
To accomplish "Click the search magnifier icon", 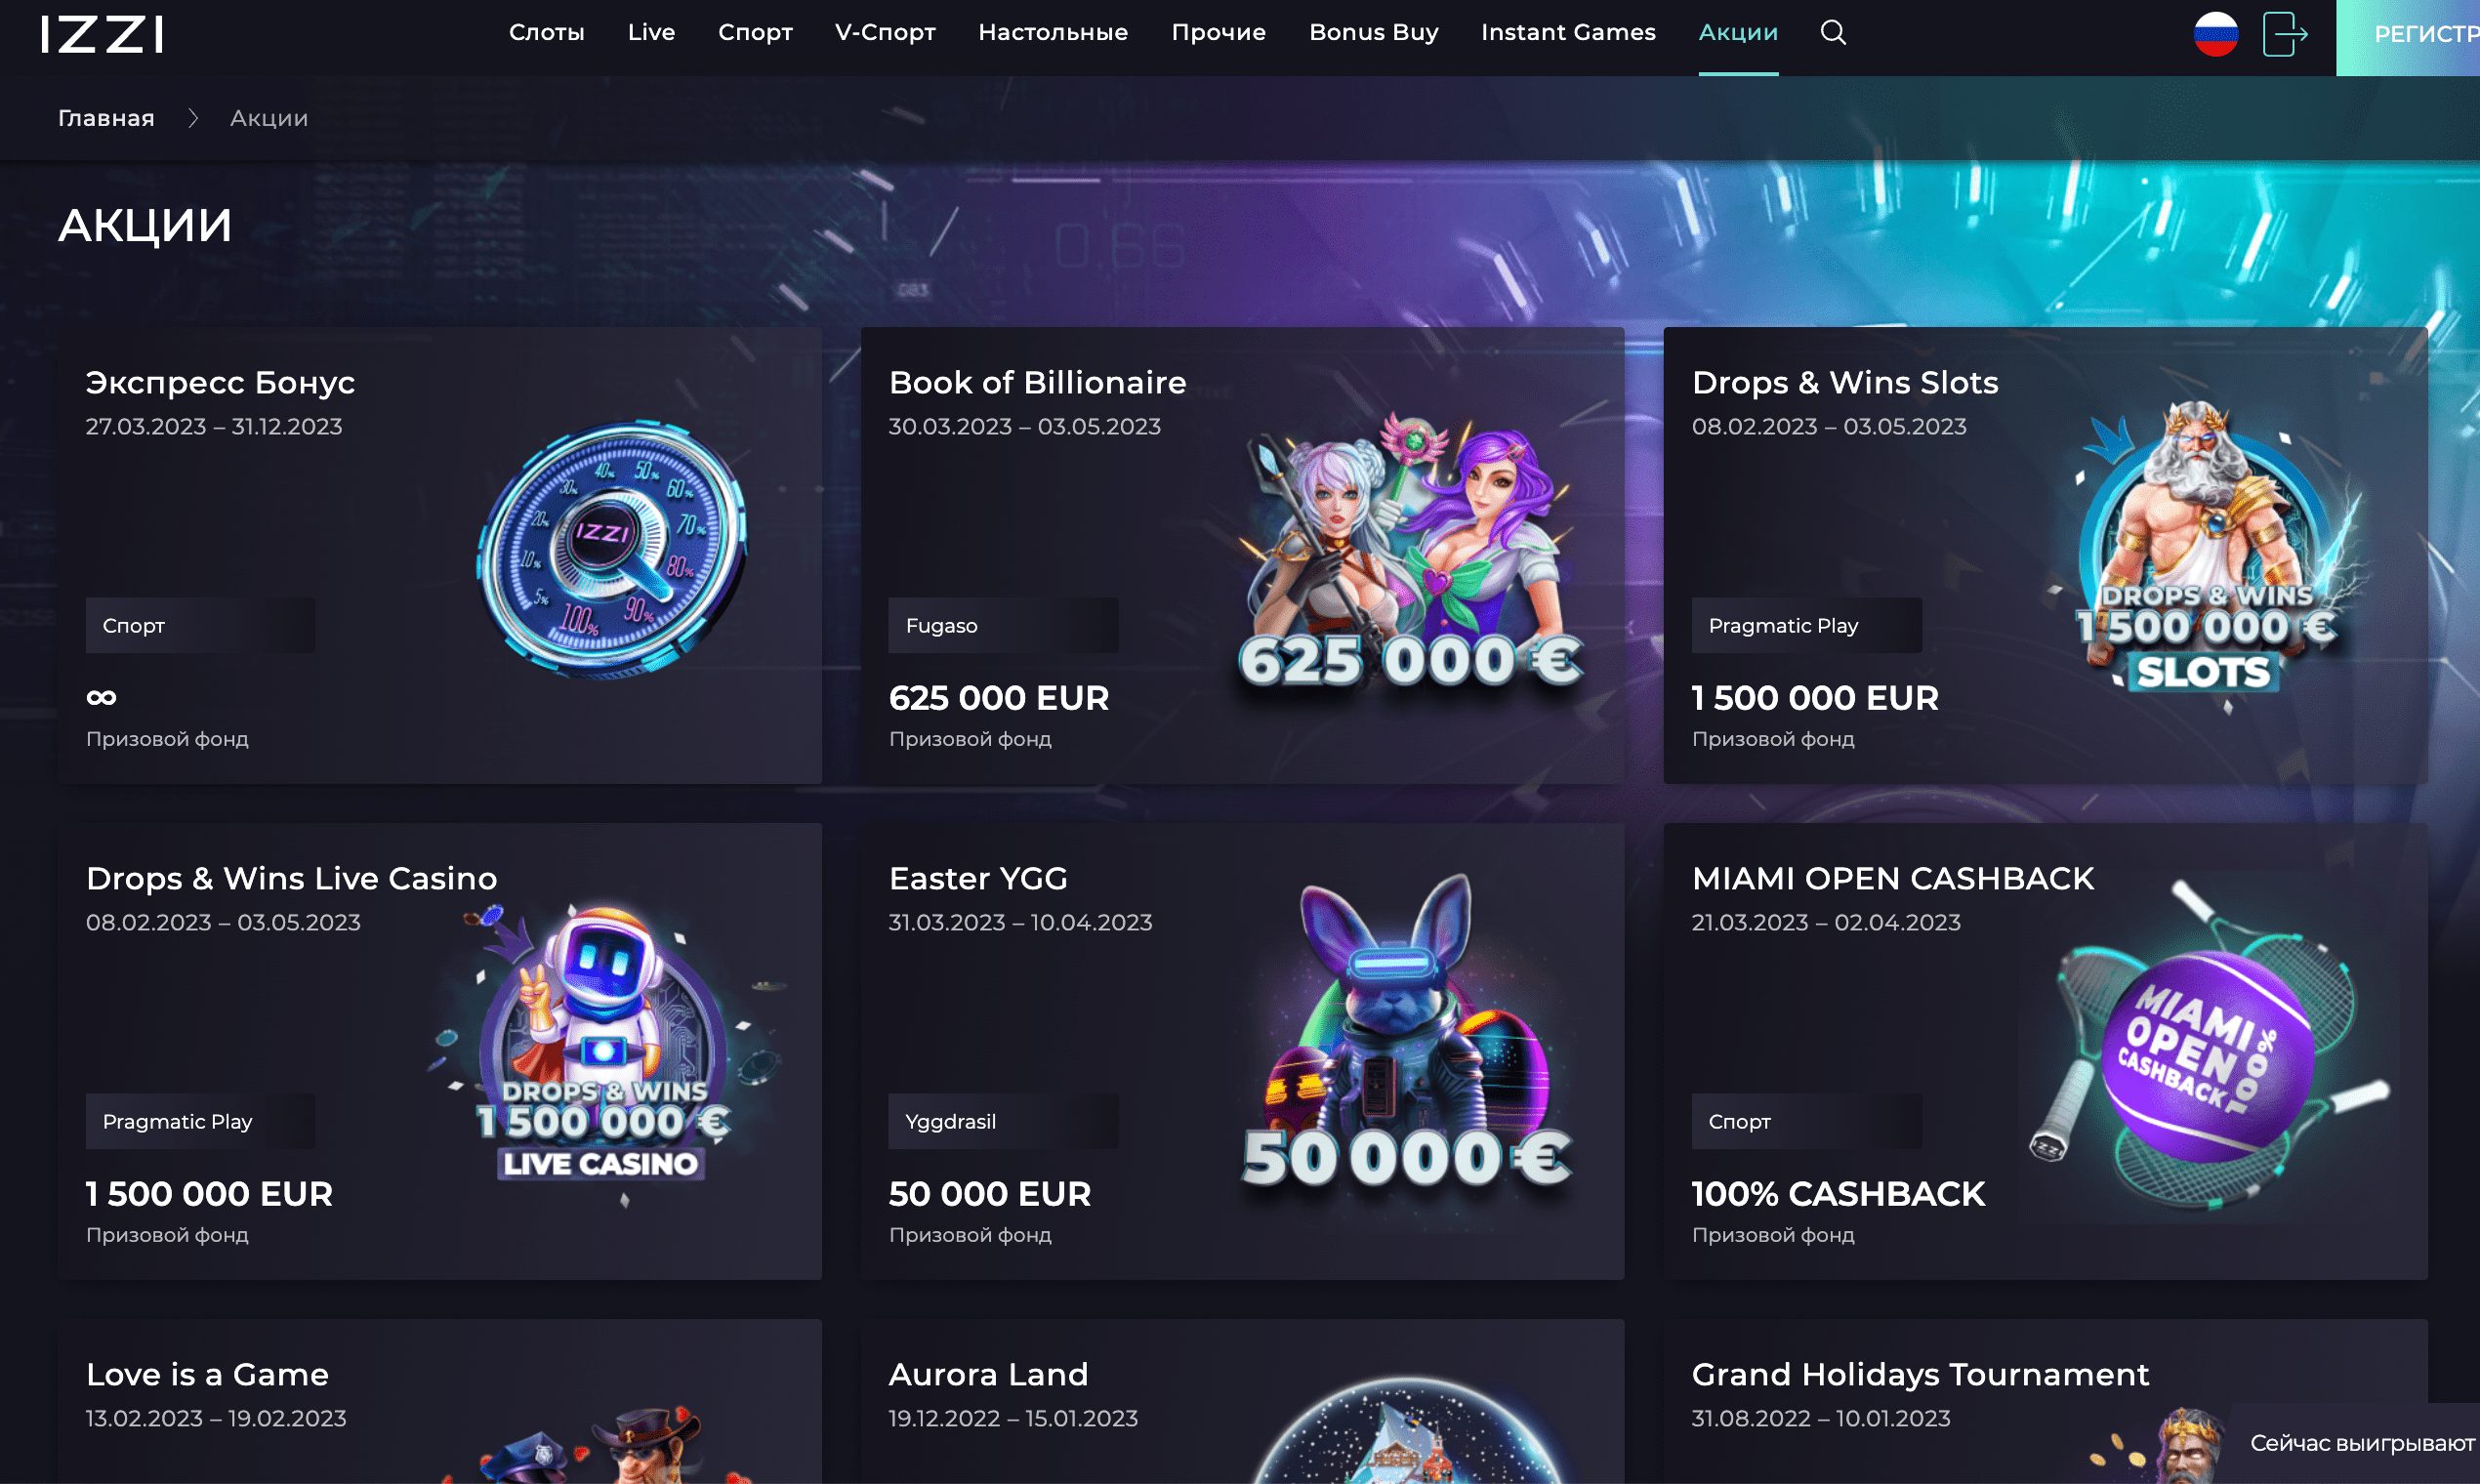I will coord(1833,33).
